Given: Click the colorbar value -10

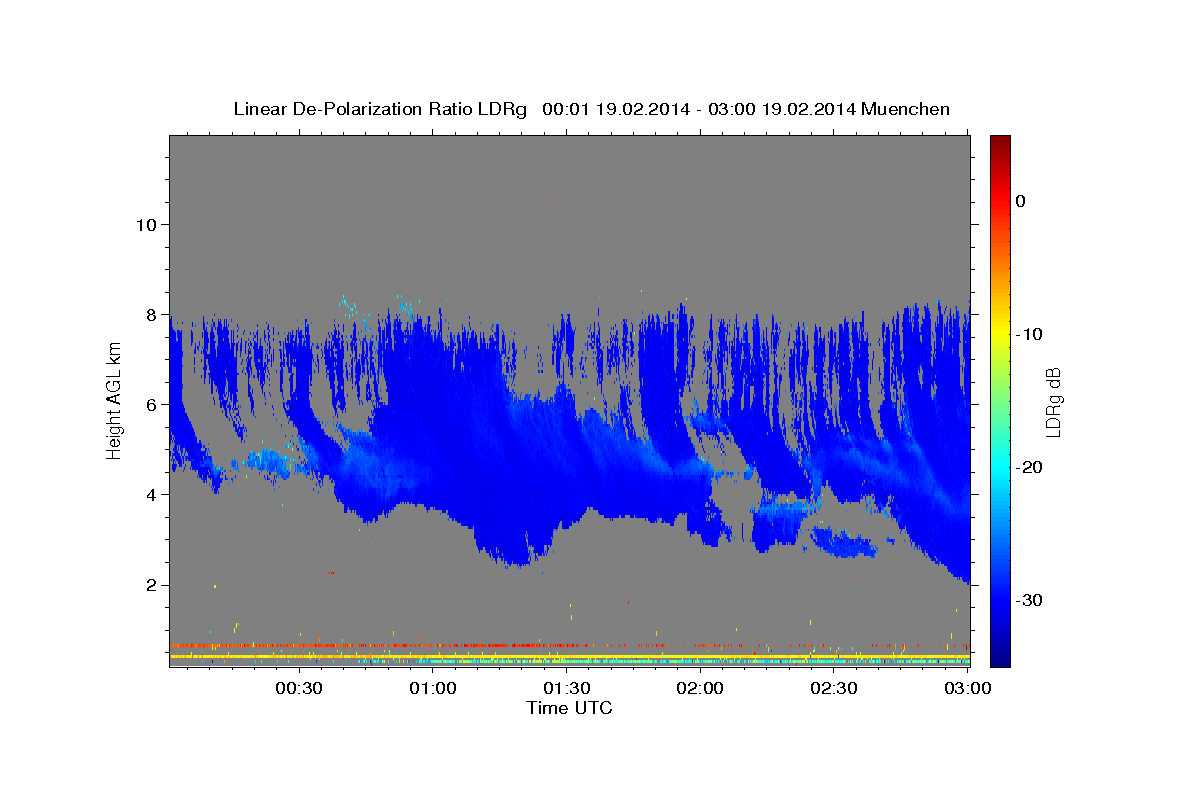Looking at the screenshot, I should pyautogui.click(x=1029, y=334).
